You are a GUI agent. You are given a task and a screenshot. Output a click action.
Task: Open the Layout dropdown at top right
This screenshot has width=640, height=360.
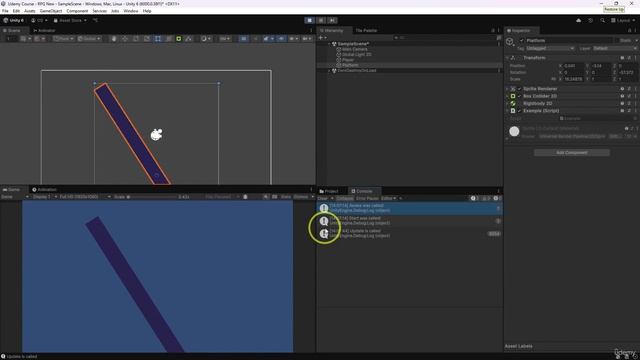coord(623,20)
